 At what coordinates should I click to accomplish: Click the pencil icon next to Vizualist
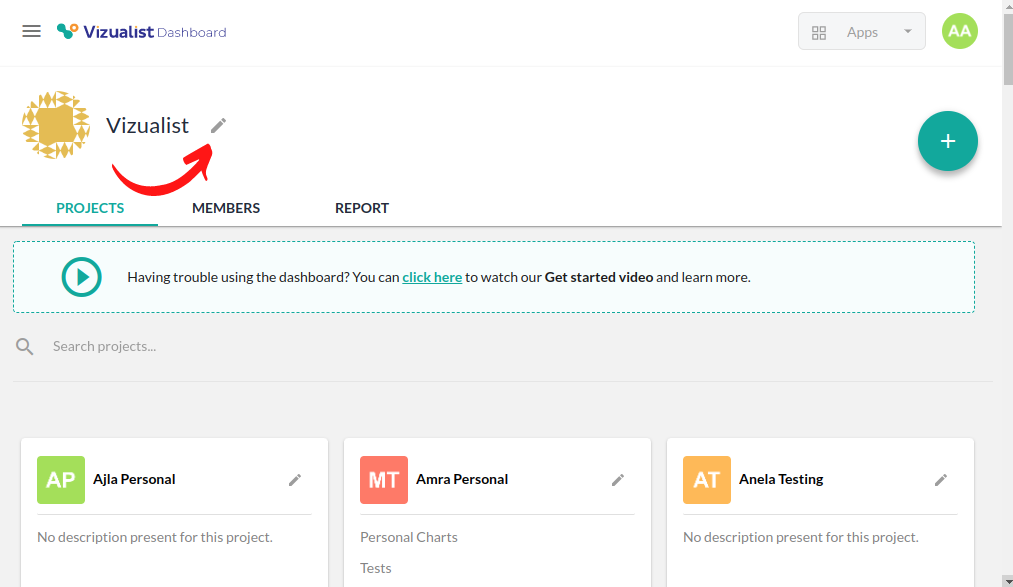click(218, 125)
